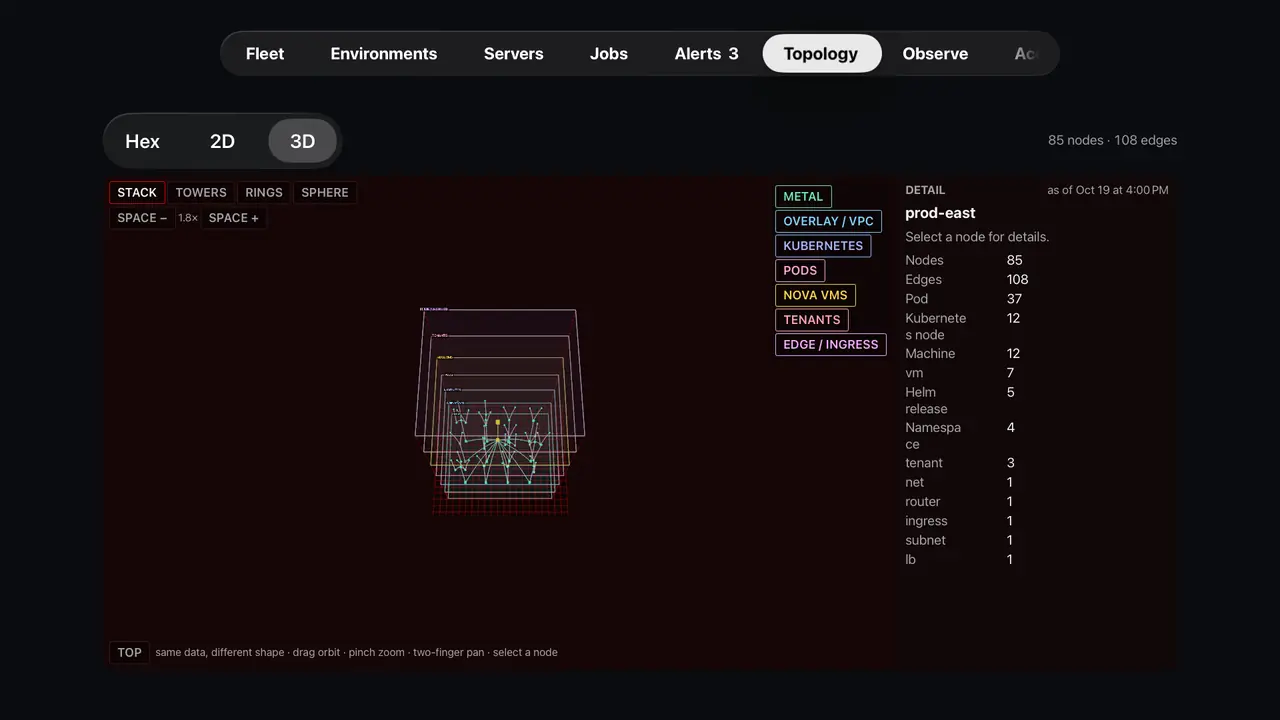Click the prod-east detail heading

[x=940, y=213]
